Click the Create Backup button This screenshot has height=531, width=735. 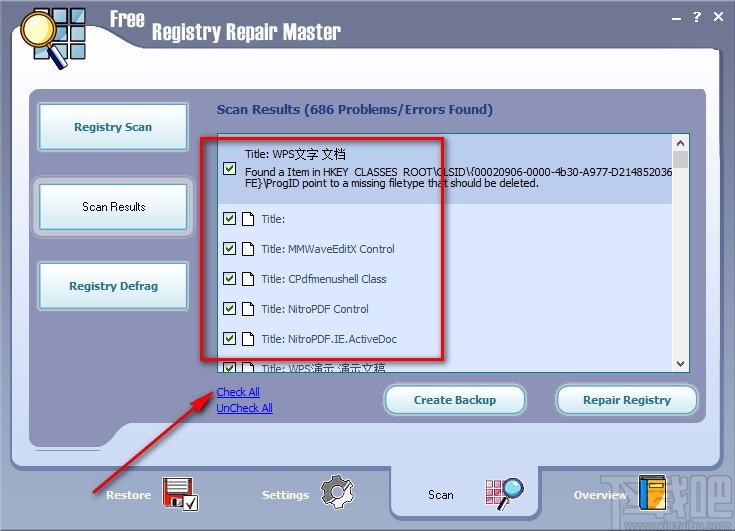tap(455, 400)
